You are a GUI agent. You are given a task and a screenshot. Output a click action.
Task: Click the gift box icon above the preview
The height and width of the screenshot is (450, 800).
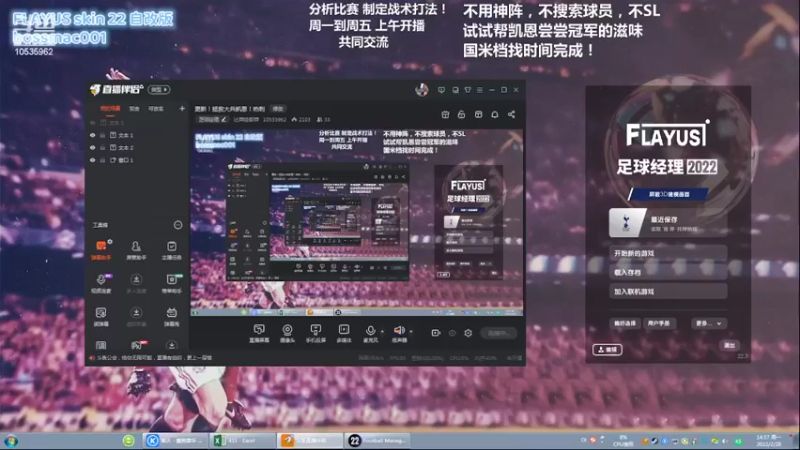click(445, 114)
